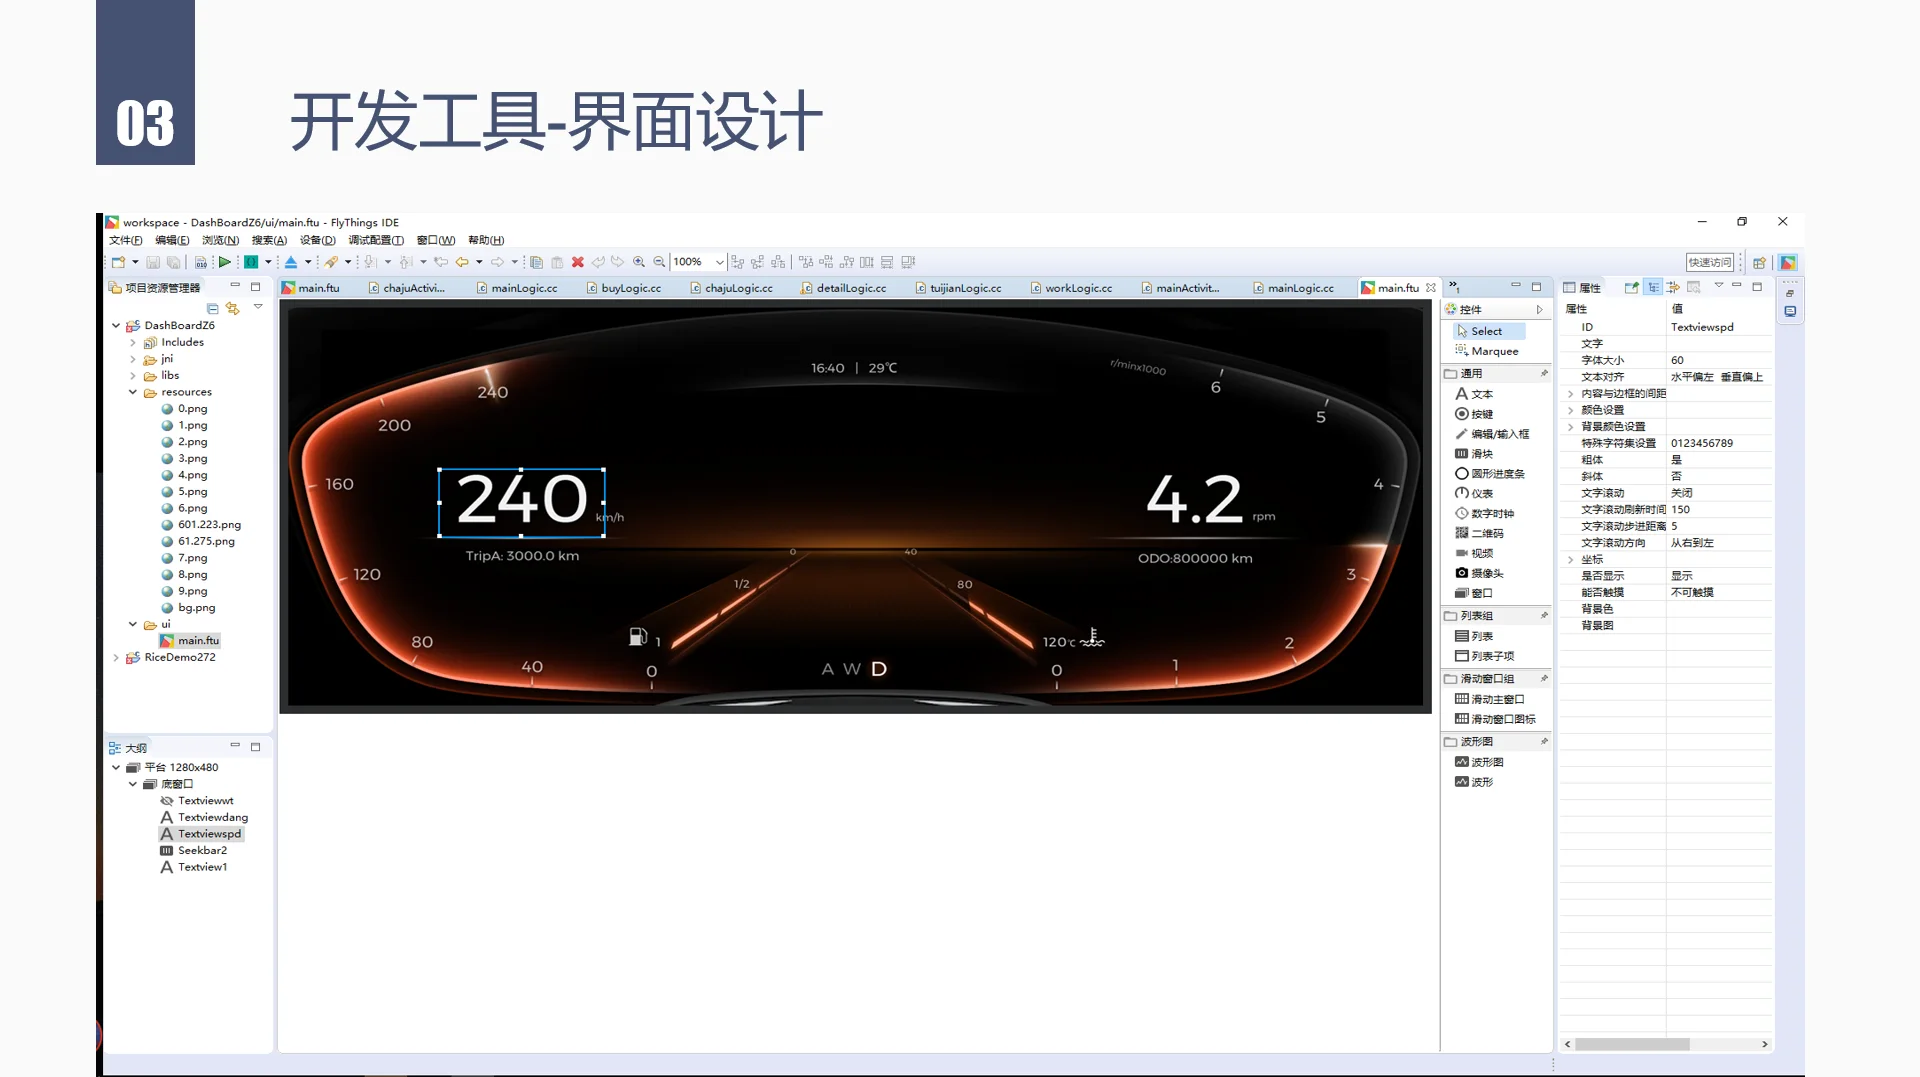This screenshot has height=1077, width=1920.
Task: Click Link with Editor icon in project explorer
Action: point(233,308)
